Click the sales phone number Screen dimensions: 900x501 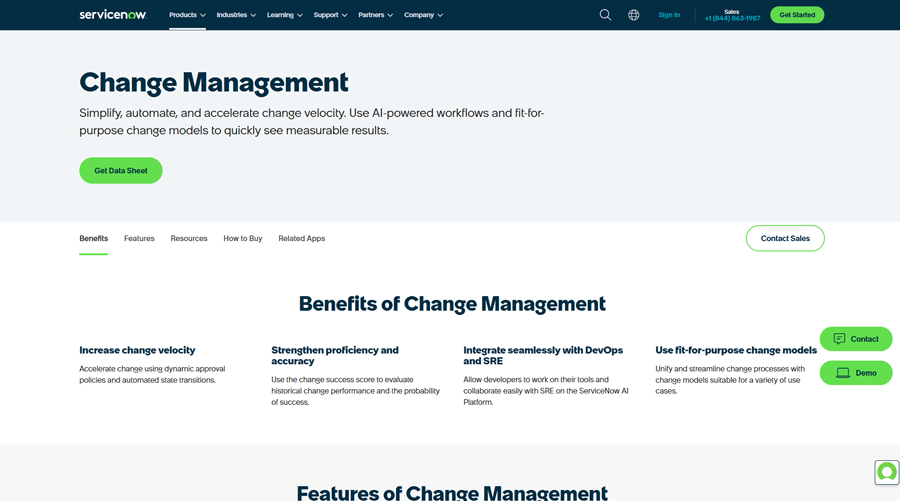(732, 18)
